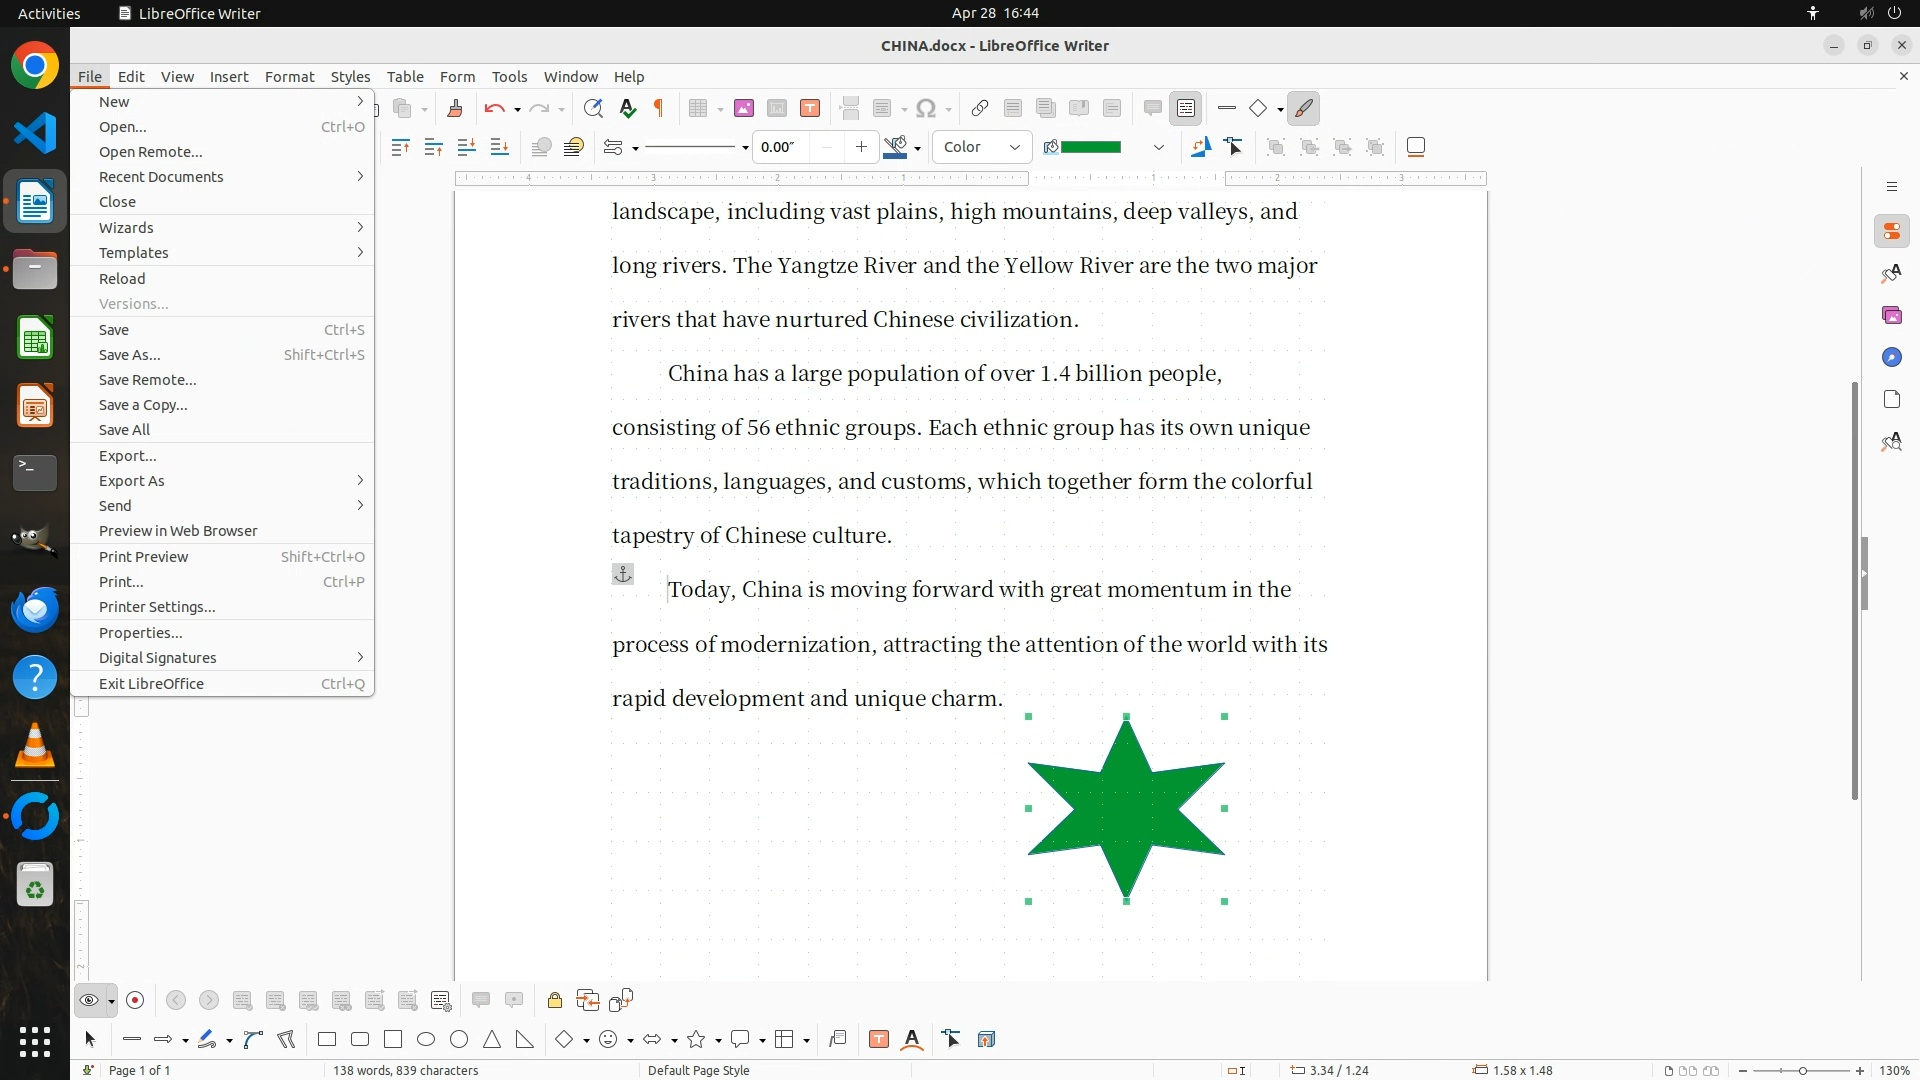Select the Rectangle drawing tool
The width and height of the screenshot is (1920, 1080).
[326, 1040]
